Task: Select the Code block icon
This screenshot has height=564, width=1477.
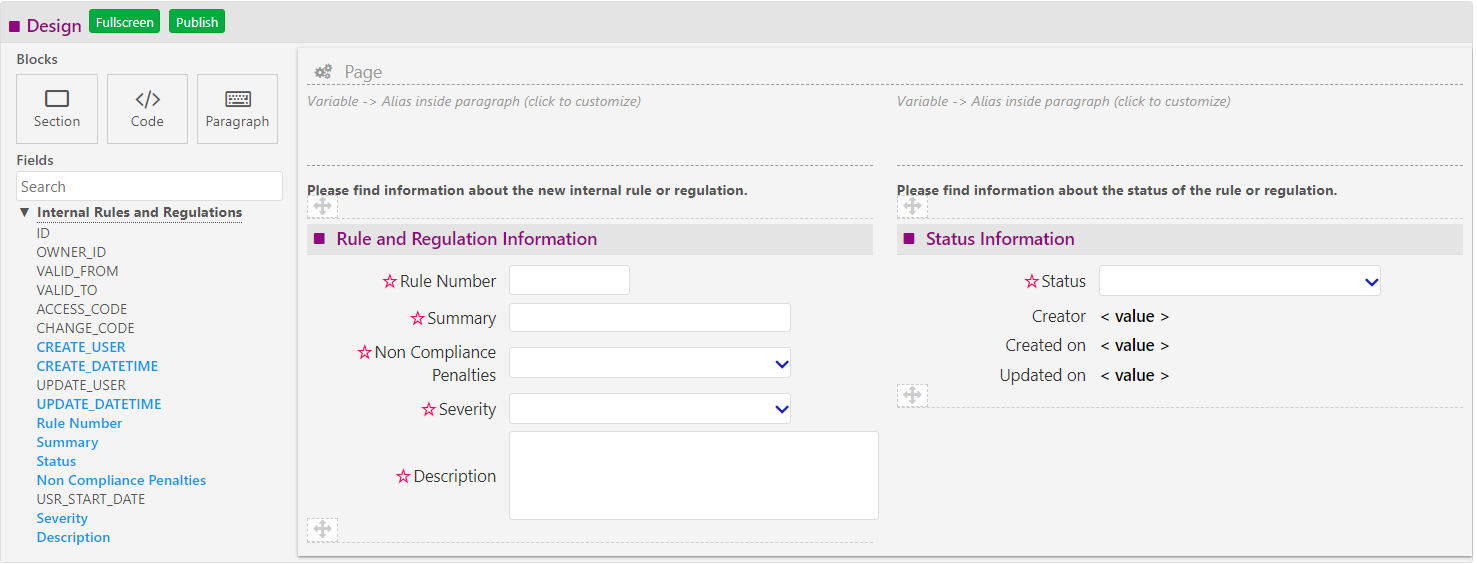Action: click(147, 99)
